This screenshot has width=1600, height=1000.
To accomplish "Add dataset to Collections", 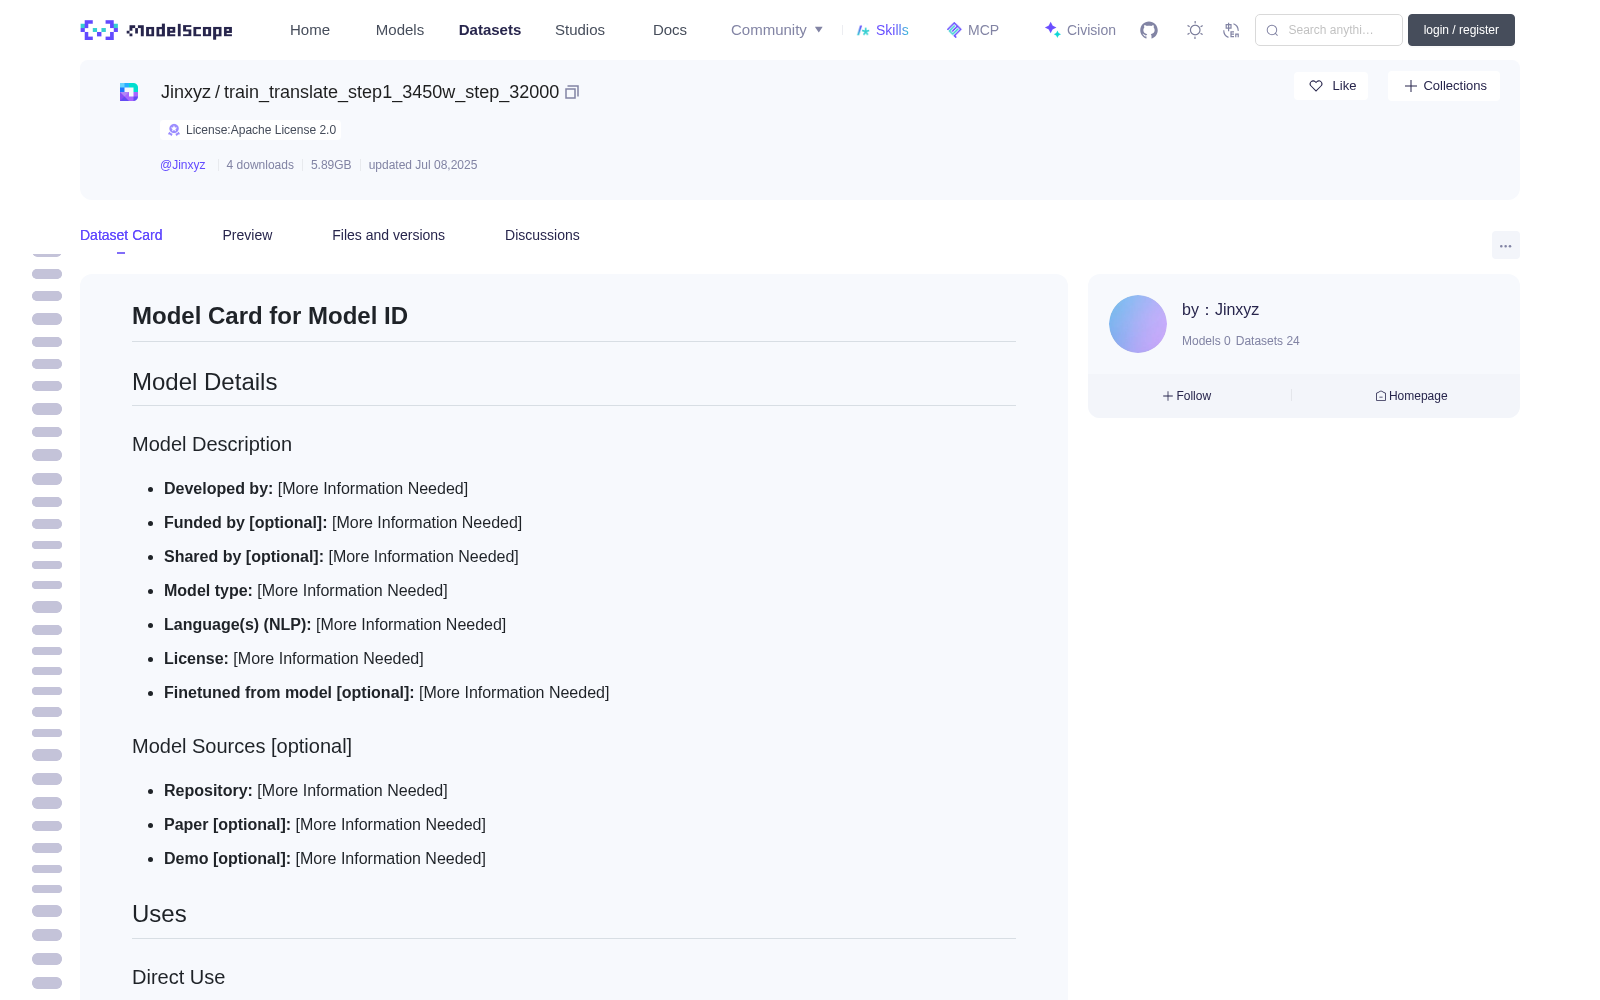I will coord(1444,86).
